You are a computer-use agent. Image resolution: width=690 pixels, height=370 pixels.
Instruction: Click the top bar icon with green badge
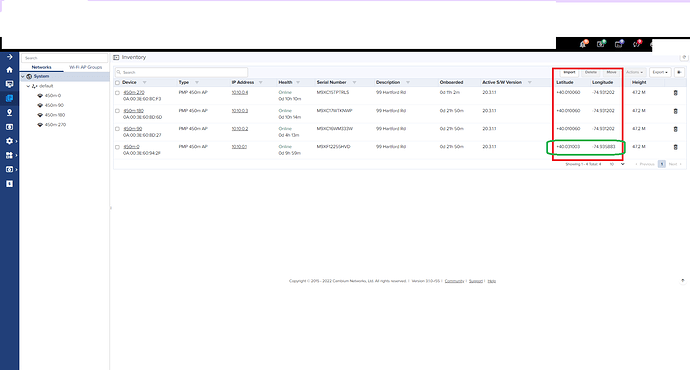click(x=601, y=44)
